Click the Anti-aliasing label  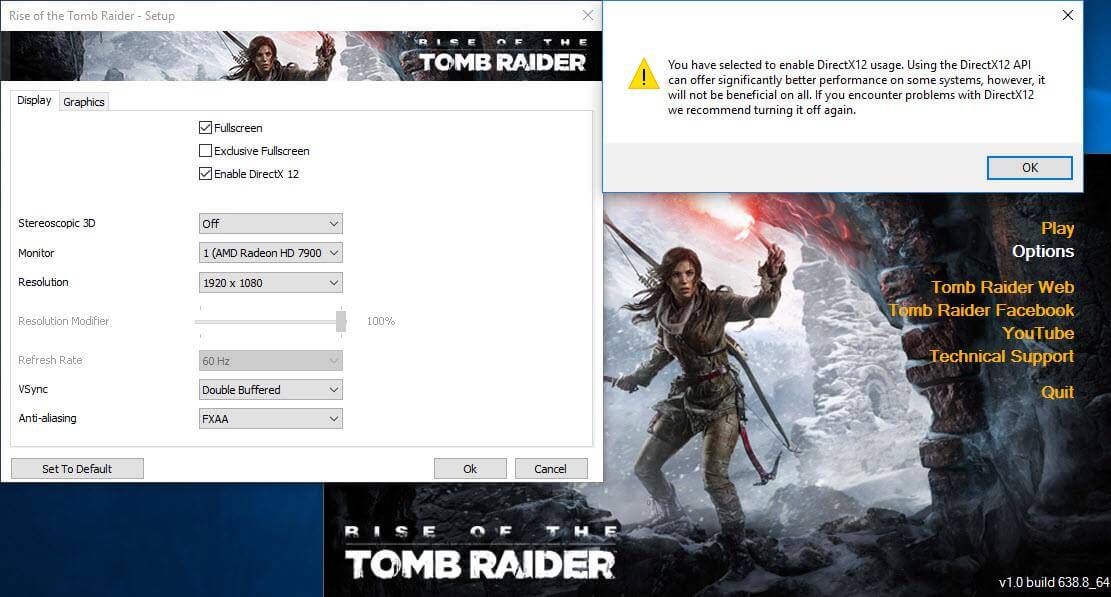47,418
